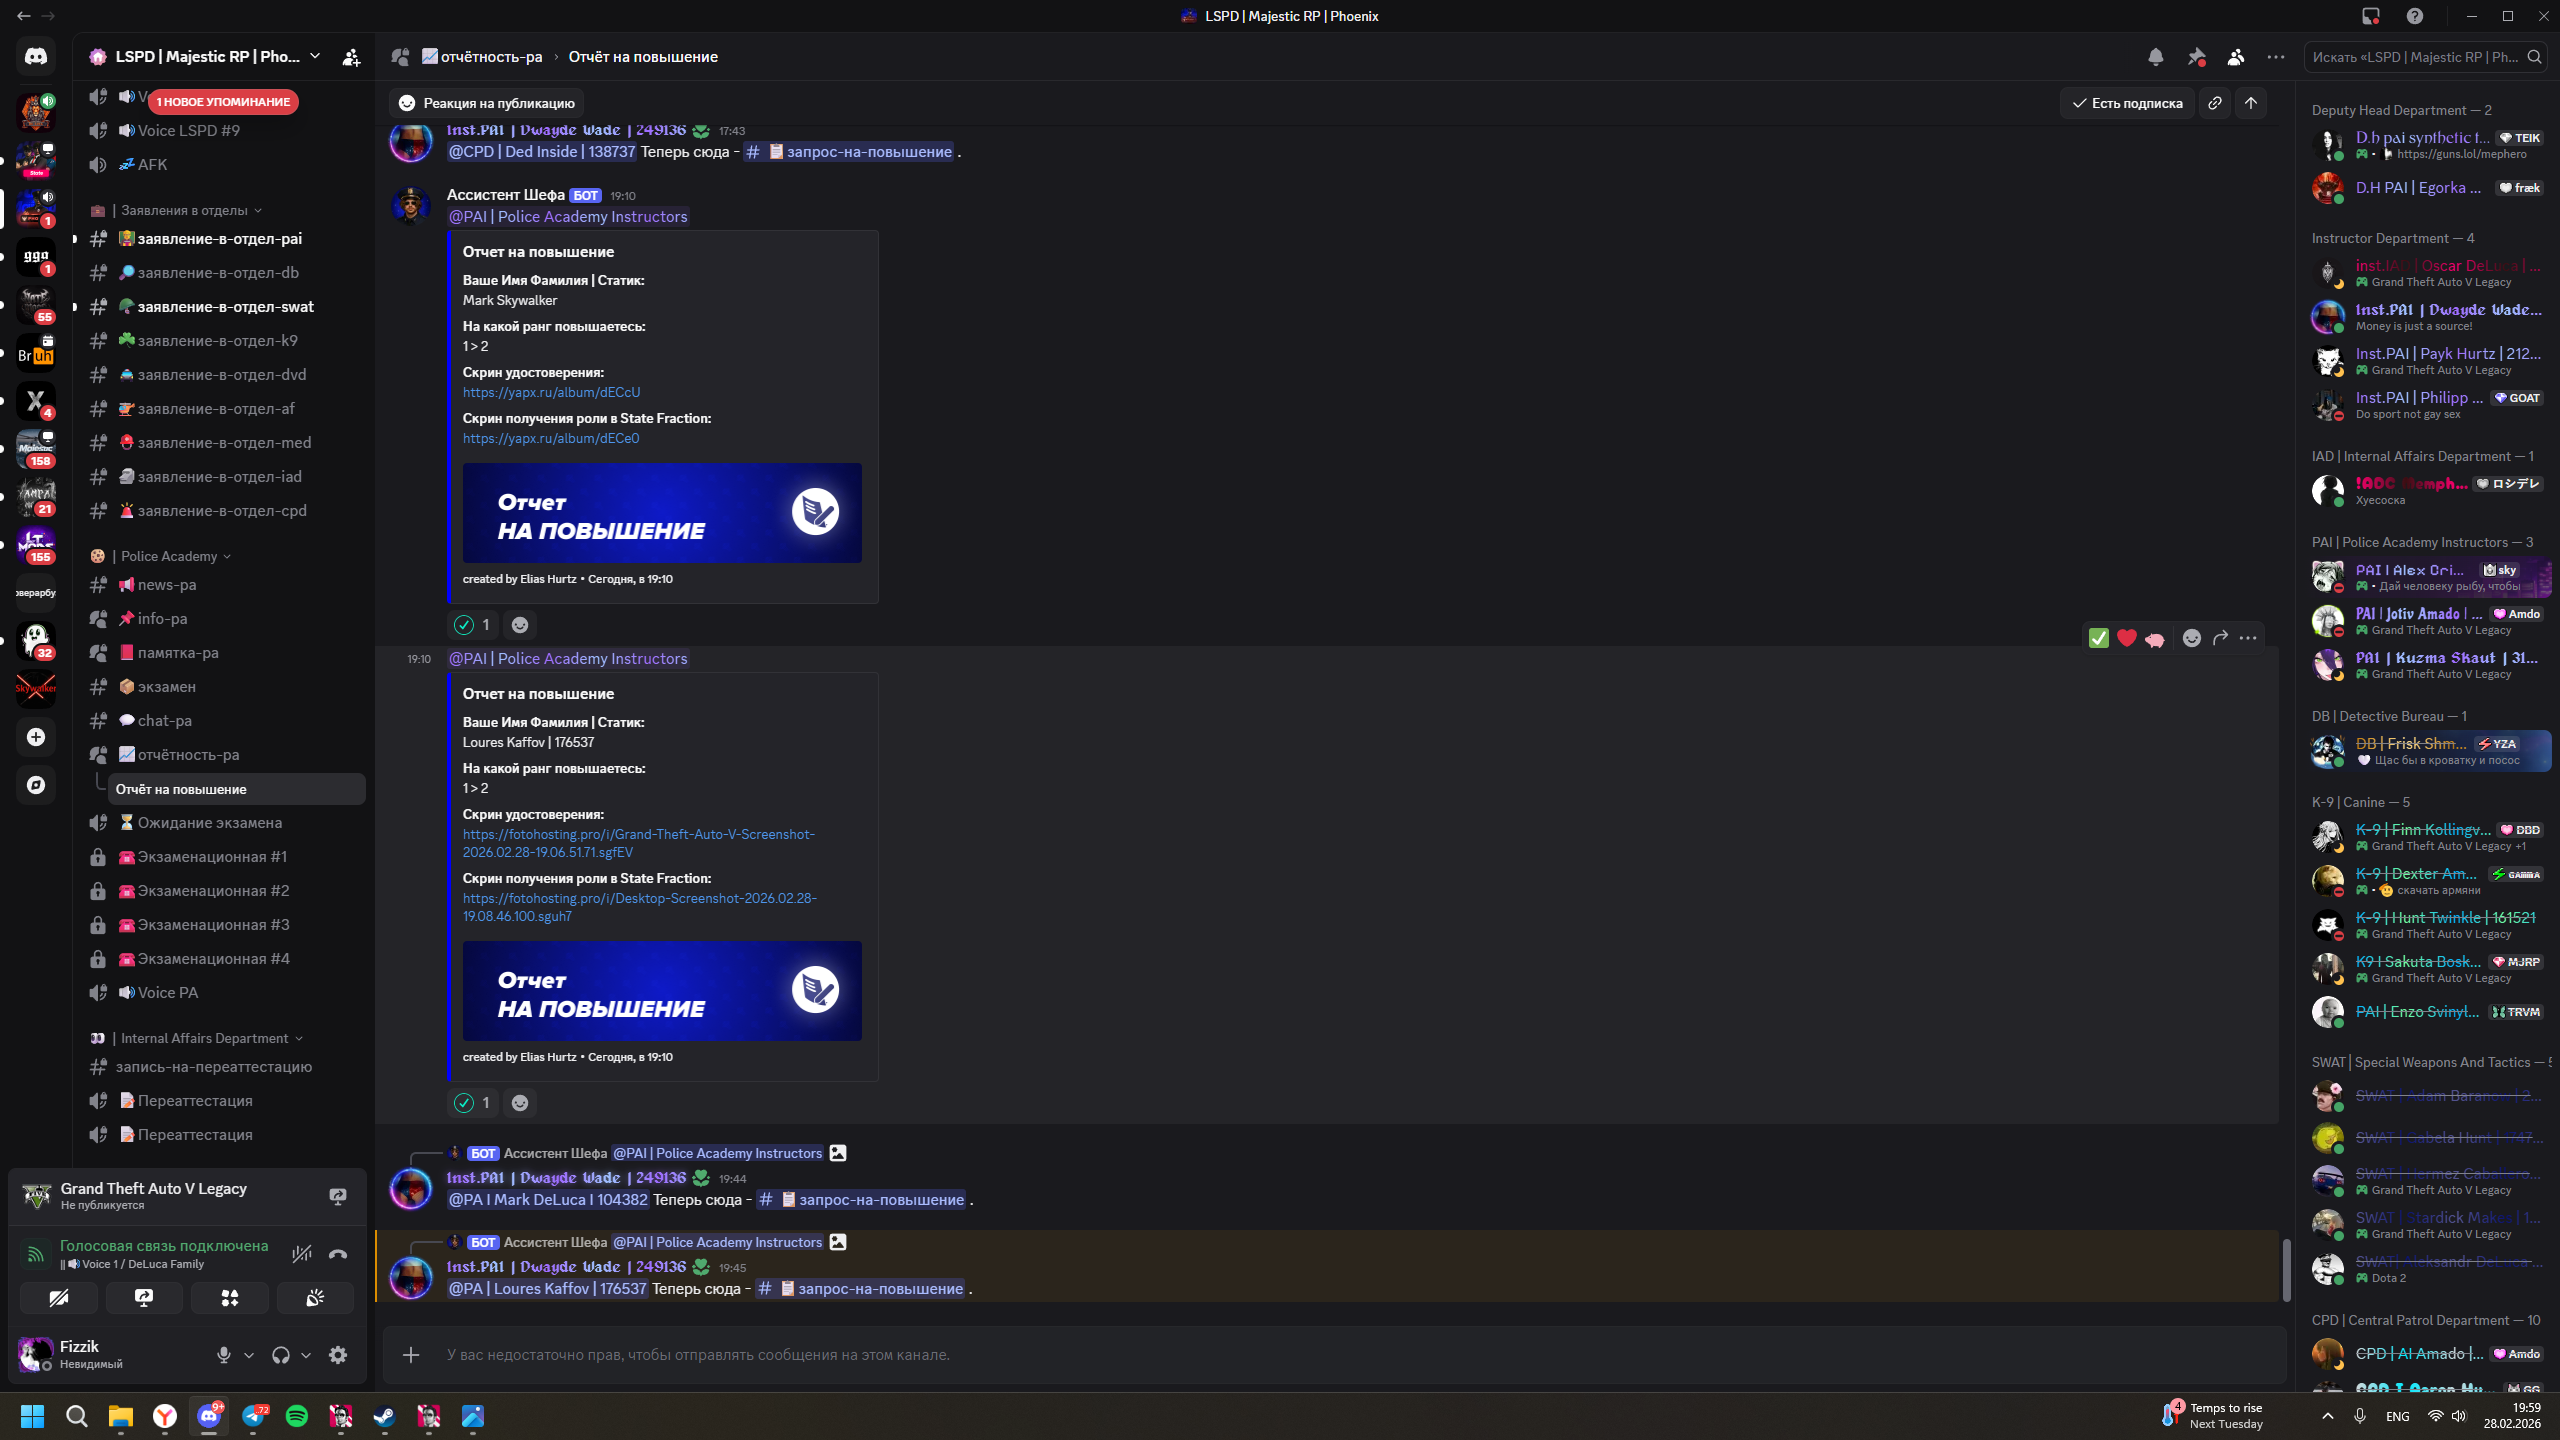2560x1440 pixels.
Task: Add a server plus icon
Action: pos(36,737)
